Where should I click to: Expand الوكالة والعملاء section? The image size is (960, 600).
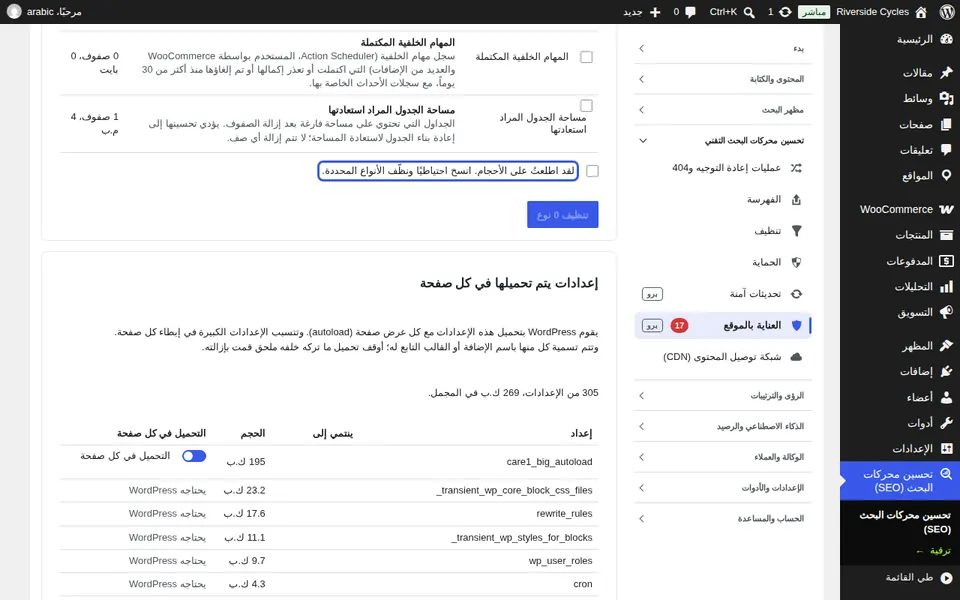click(x=723, y=457)
